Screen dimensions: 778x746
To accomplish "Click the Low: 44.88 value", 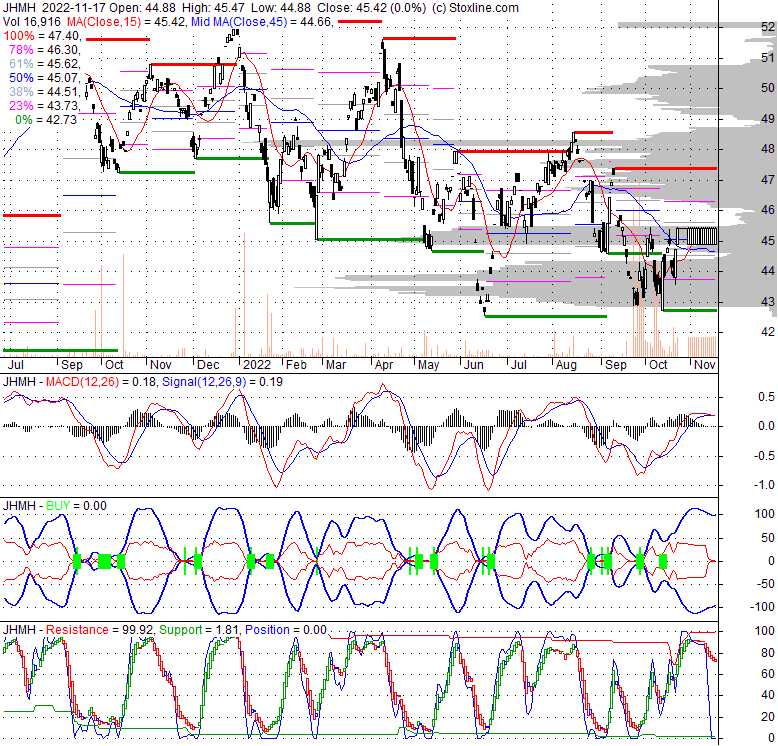I will coord(280,8).
